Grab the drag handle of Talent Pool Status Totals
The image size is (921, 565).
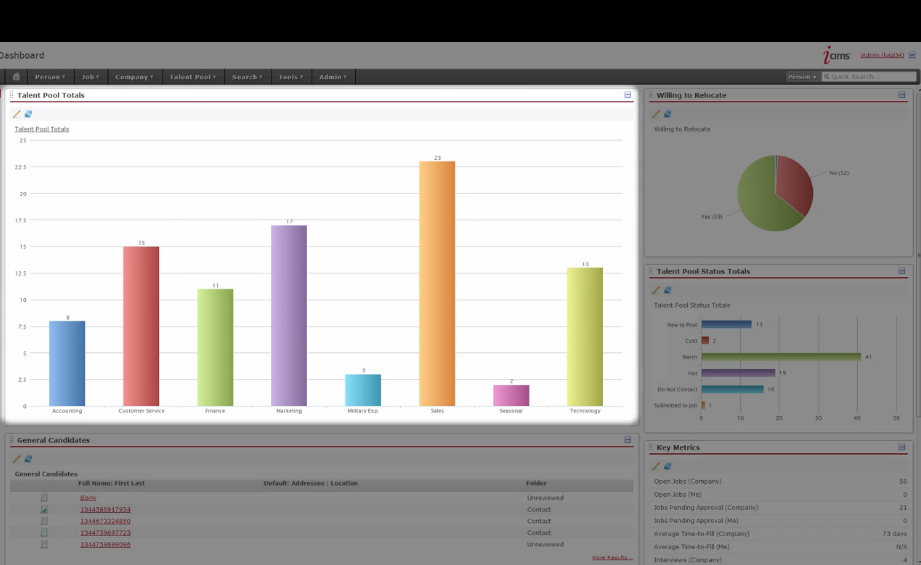pos(651,271)
